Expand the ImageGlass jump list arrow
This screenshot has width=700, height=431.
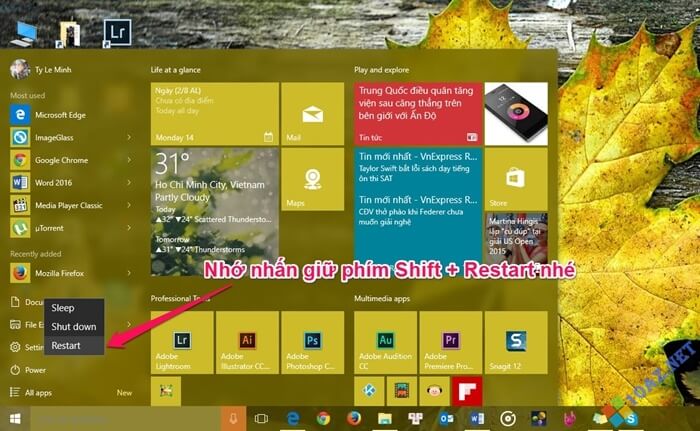[x=129, y=137]
